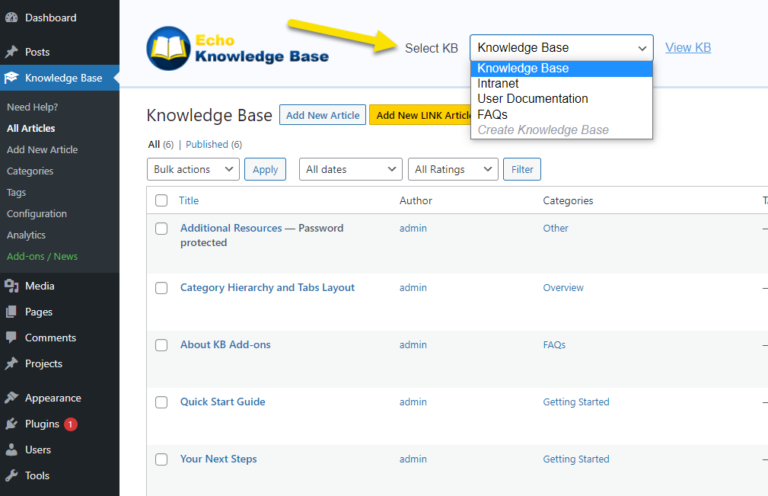
Task: Click the Users person icon
Action: 11,450
